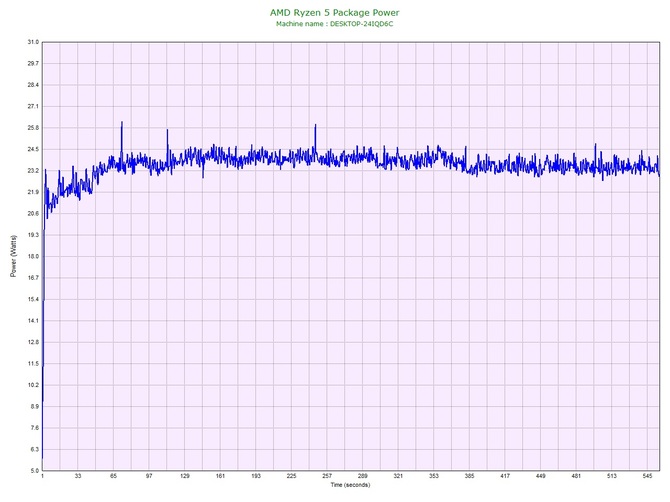Image resolution: width=670 pixels, height=502 pixels.
Task: Click the 449 seconds x-axis label
Action: click(541, 476)
